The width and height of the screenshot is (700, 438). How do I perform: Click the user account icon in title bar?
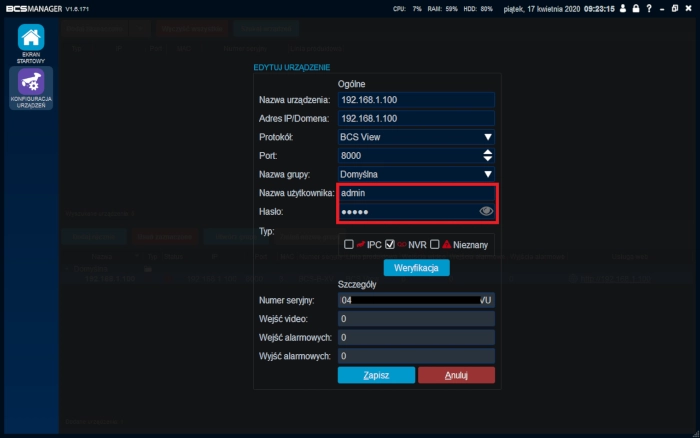pos(623,8)
